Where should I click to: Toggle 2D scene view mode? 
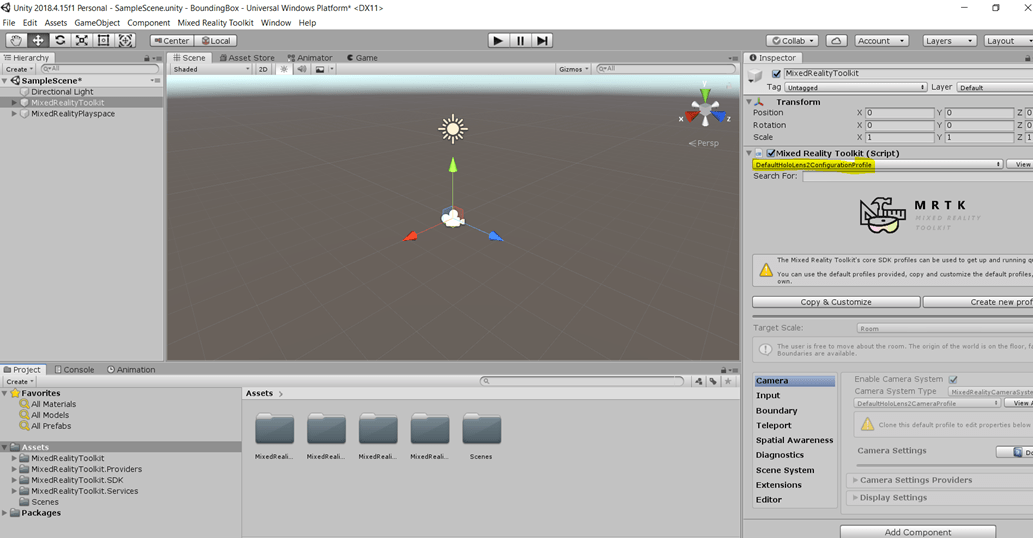[263, 70]
